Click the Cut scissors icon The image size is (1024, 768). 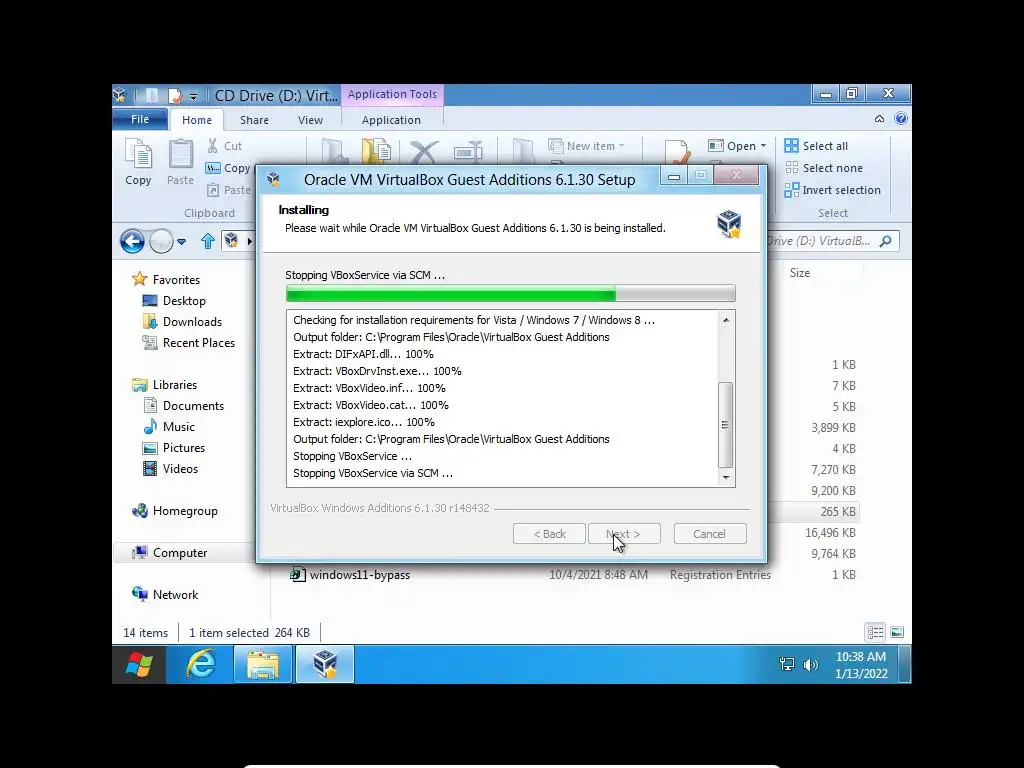click(212, 146)
